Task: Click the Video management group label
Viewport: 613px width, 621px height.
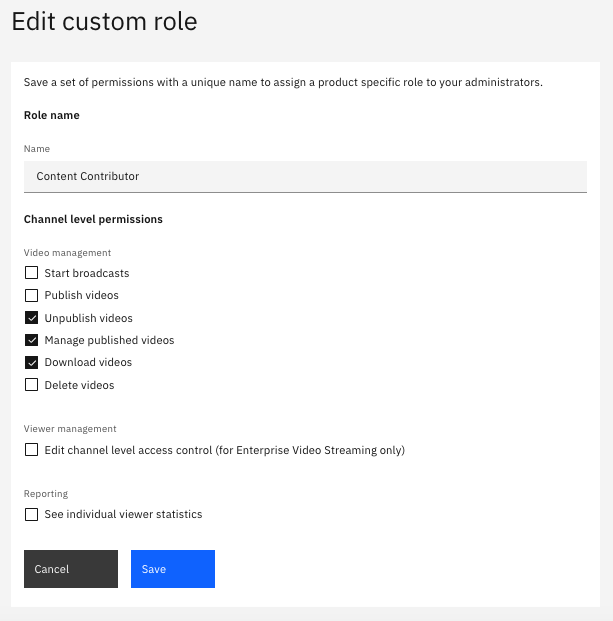Action: coord(67,253)
